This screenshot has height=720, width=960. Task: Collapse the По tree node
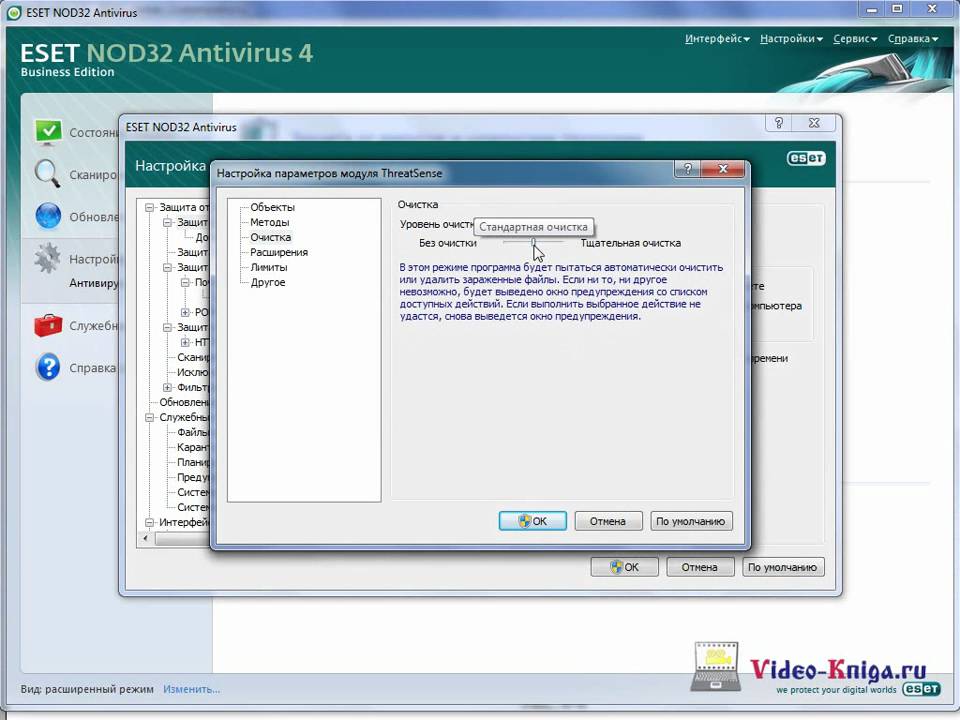click(x=185, y=282)
